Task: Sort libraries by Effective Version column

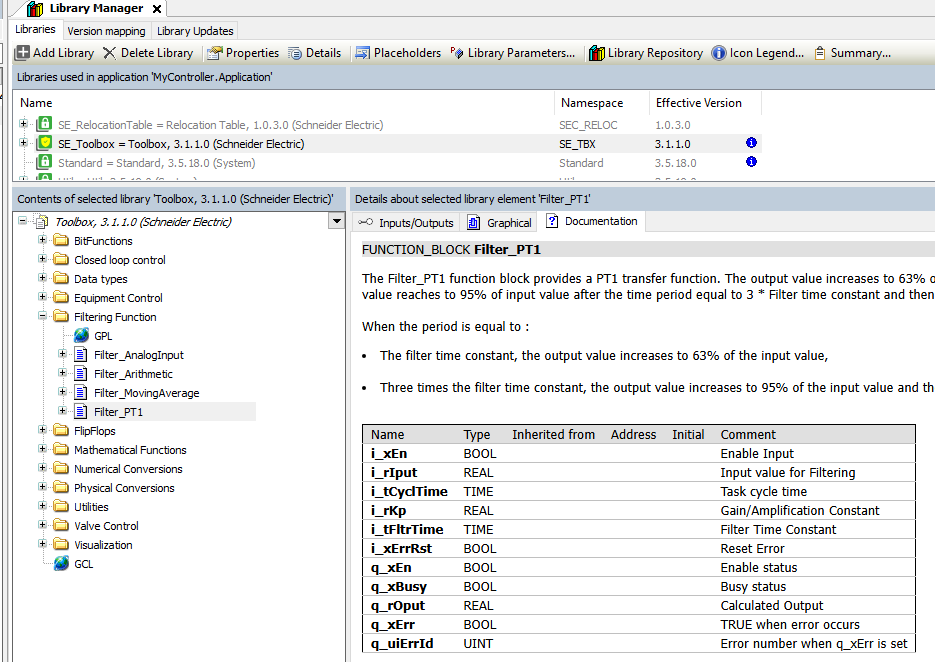Action: [699, 103]
